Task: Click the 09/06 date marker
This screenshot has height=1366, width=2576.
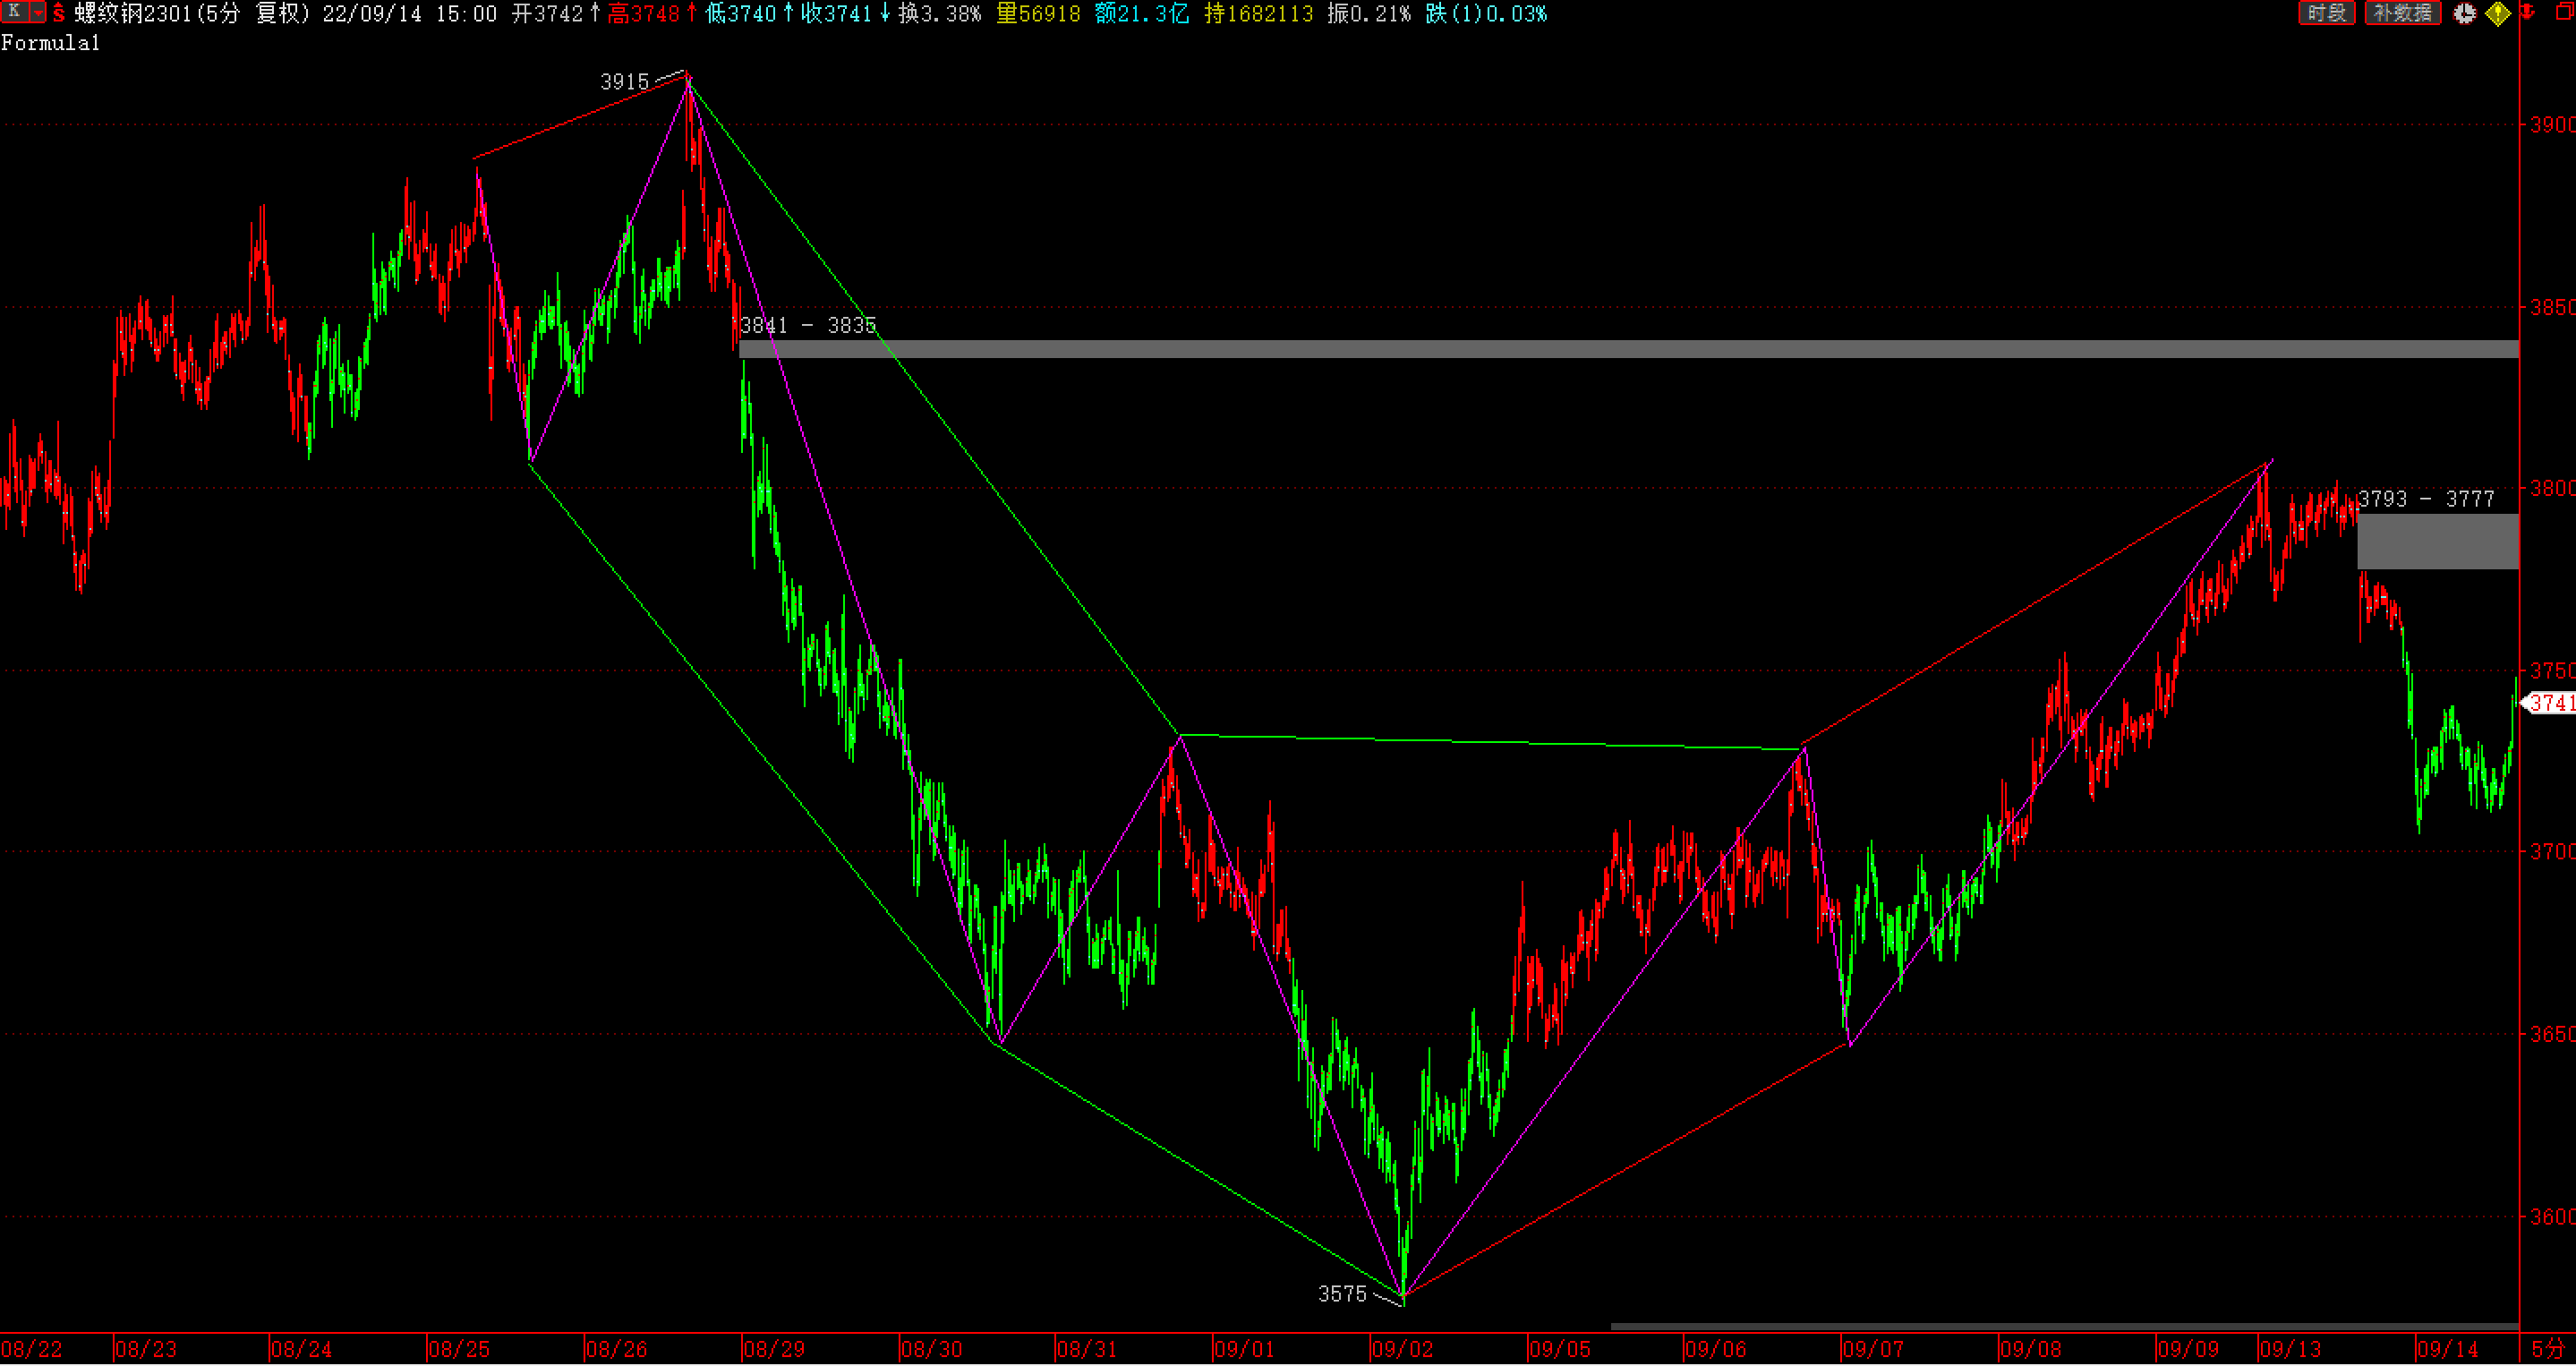Action: (x=1716, y=1350)
